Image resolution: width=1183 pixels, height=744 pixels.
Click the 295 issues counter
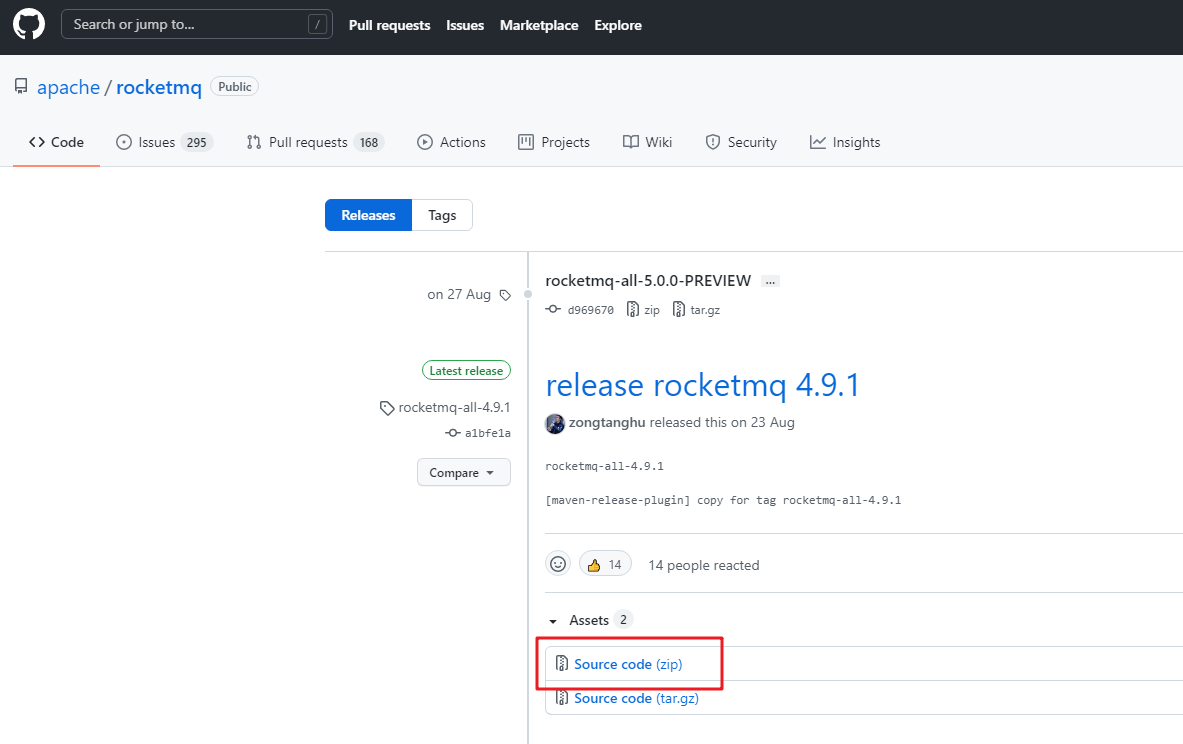tap(197, 143)
